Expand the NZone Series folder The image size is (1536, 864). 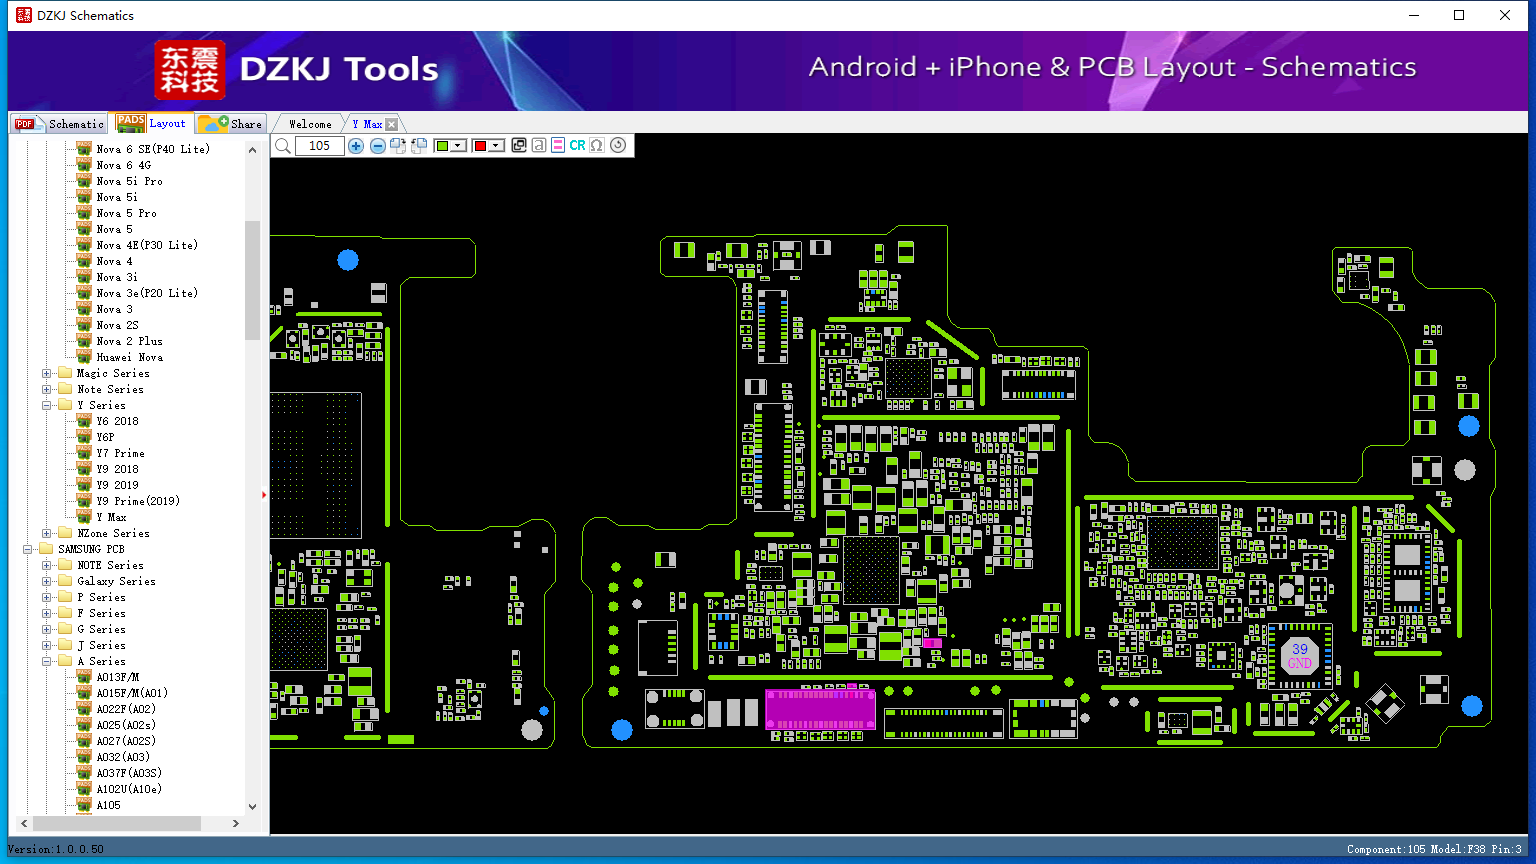point(47,533)
